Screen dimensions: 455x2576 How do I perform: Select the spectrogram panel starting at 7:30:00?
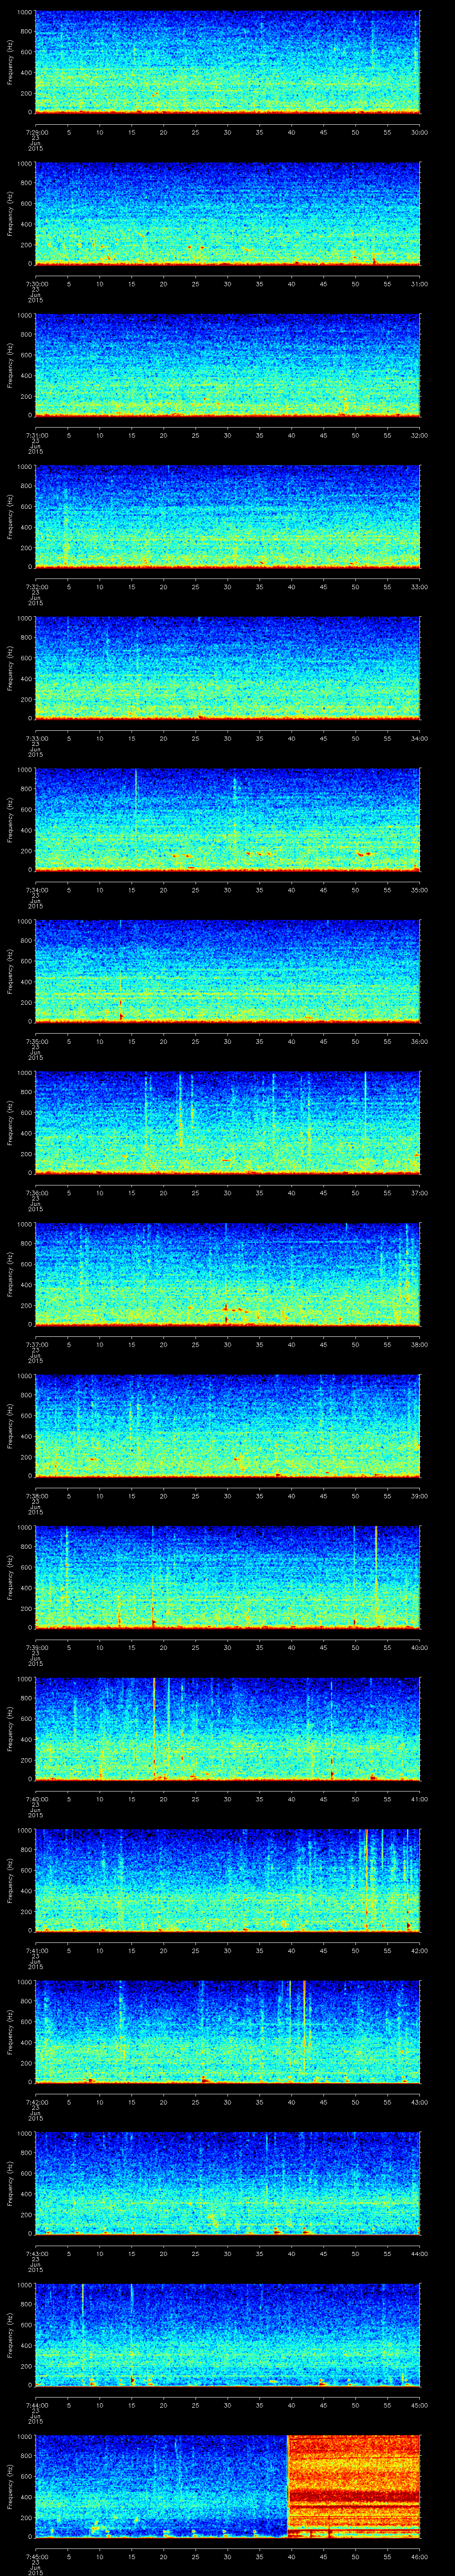click(228, 213)
